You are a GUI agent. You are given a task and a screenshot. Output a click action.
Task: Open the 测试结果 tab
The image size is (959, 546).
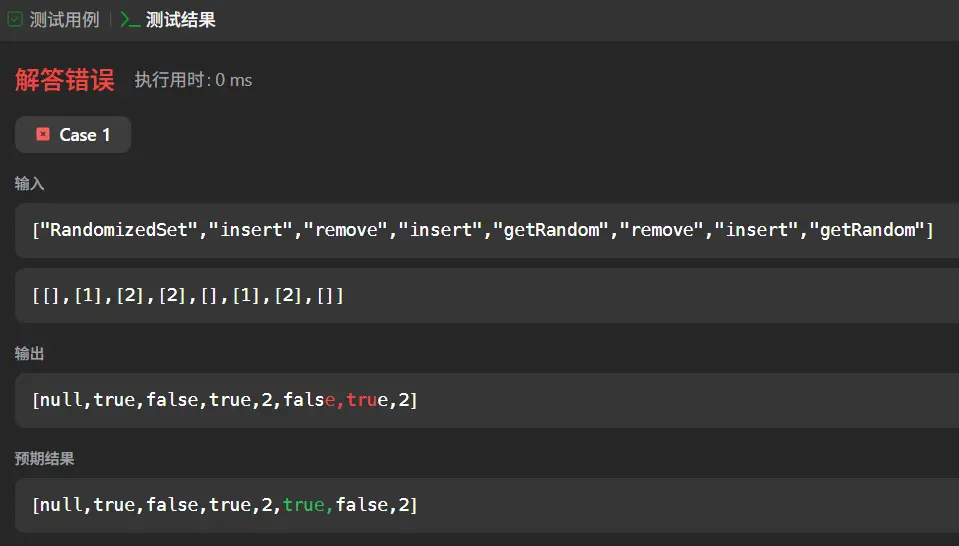[180, 20]
